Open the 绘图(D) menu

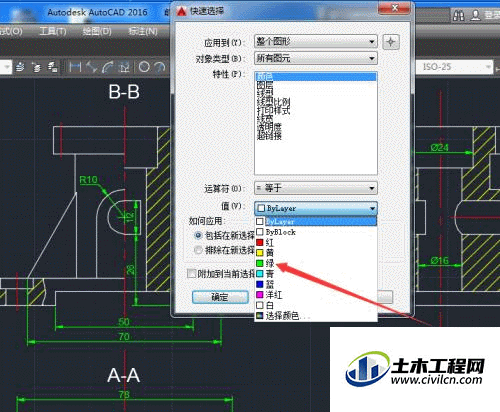tap(97, 32)
